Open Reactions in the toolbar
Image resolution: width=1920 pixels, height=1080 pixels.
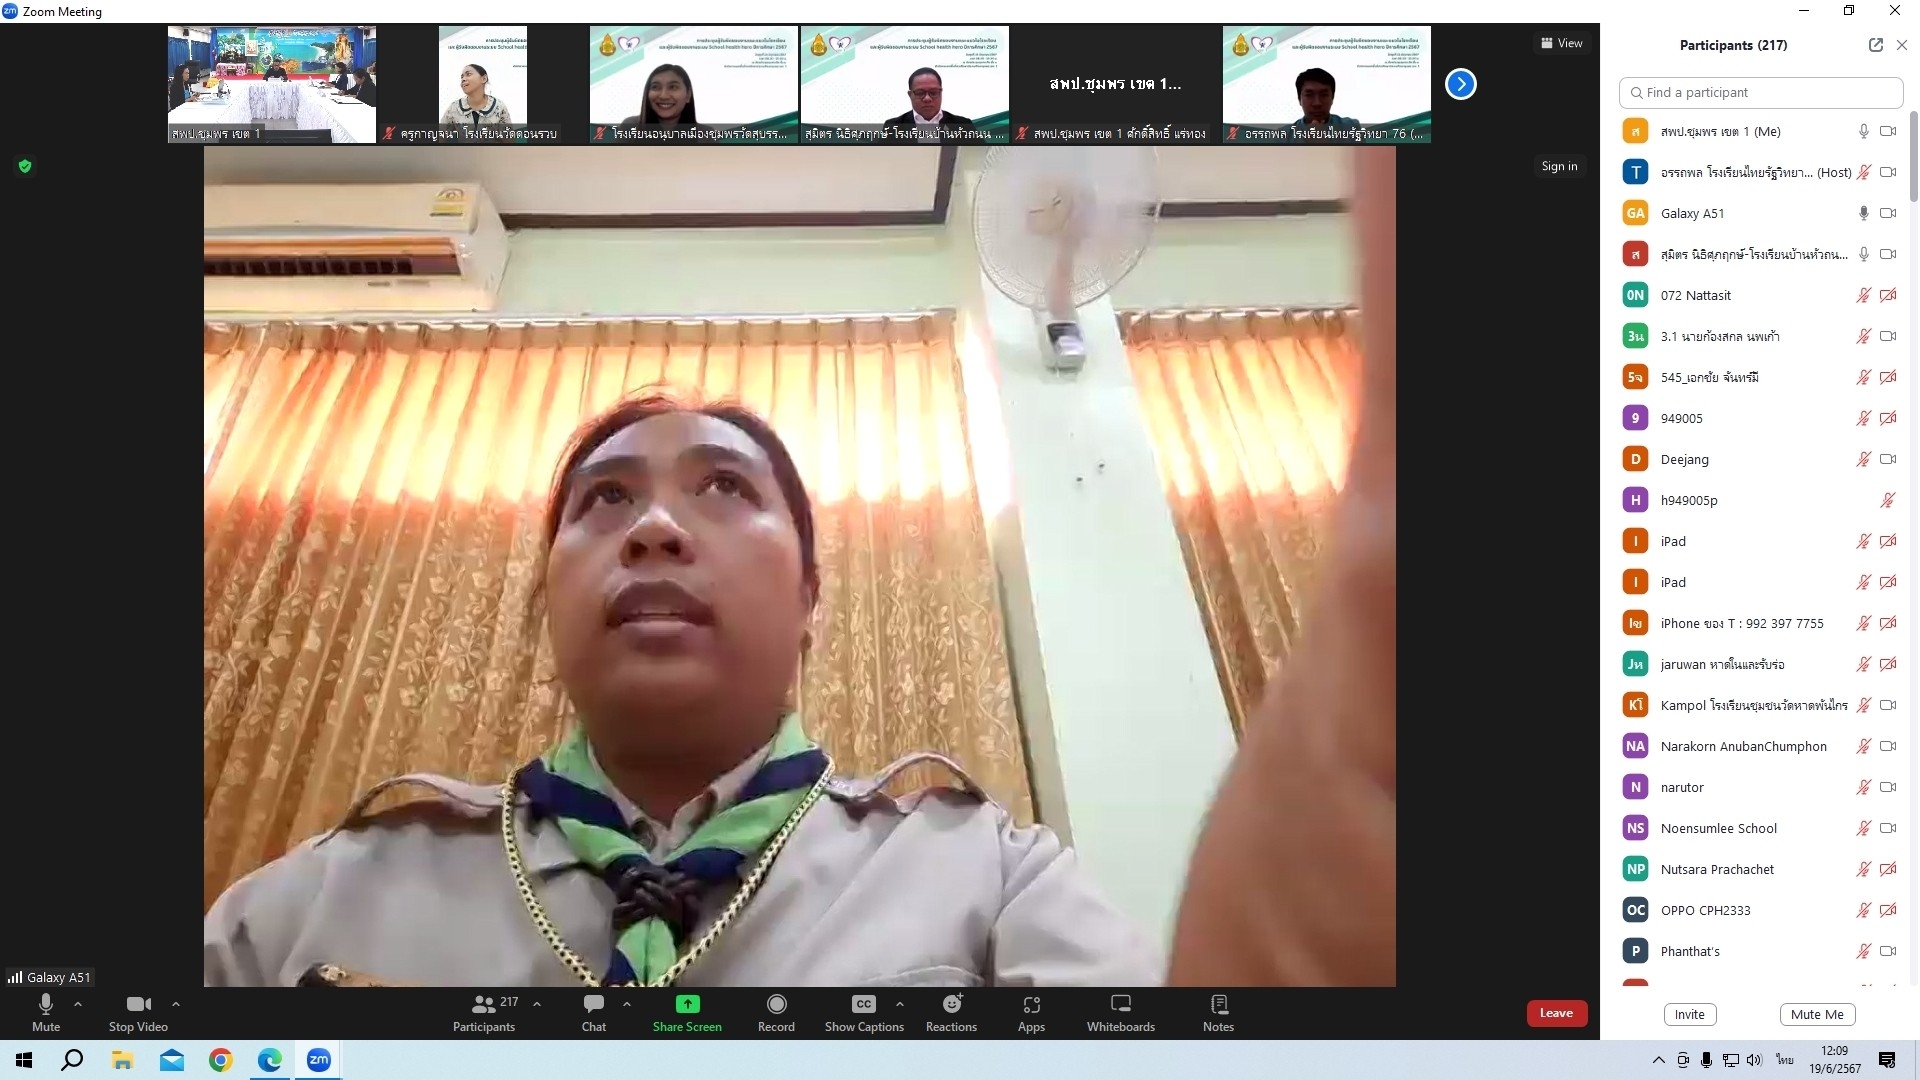pos(951,1005)
